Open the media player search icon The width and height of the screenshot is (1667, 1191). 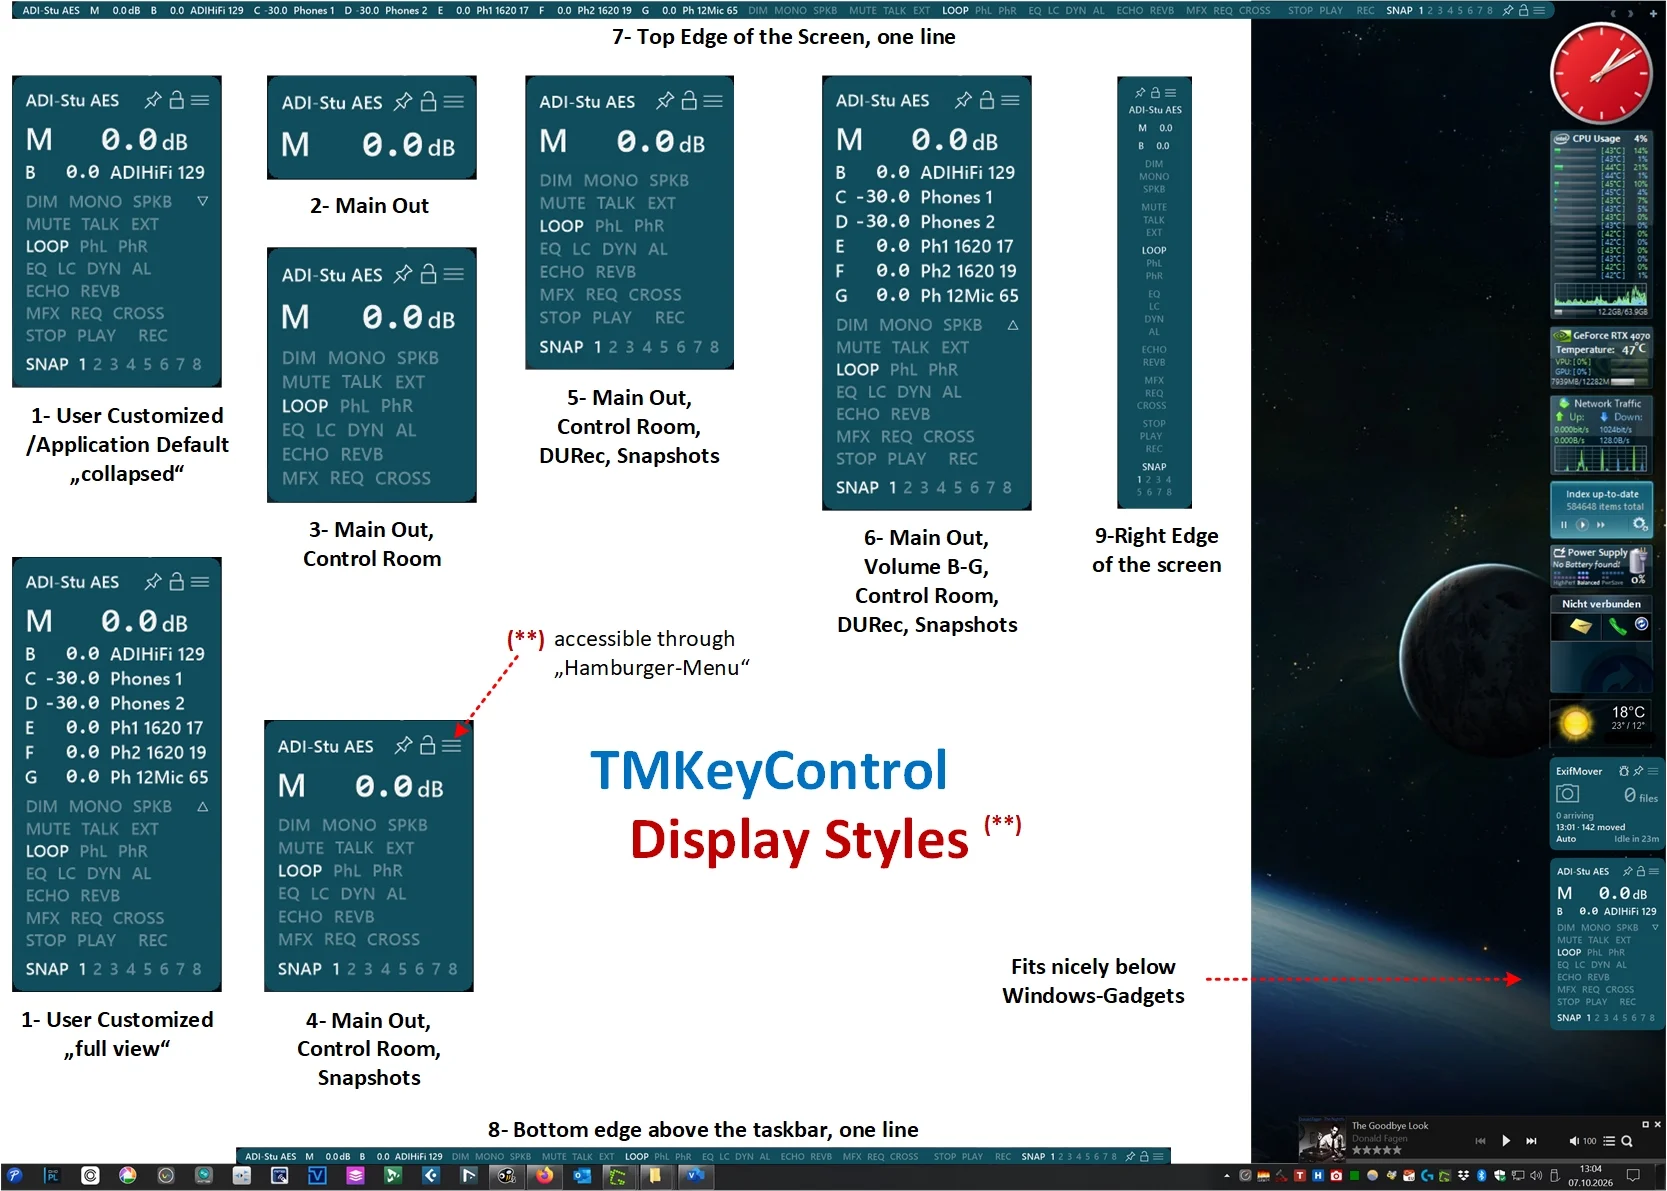click(1627, 1141)
